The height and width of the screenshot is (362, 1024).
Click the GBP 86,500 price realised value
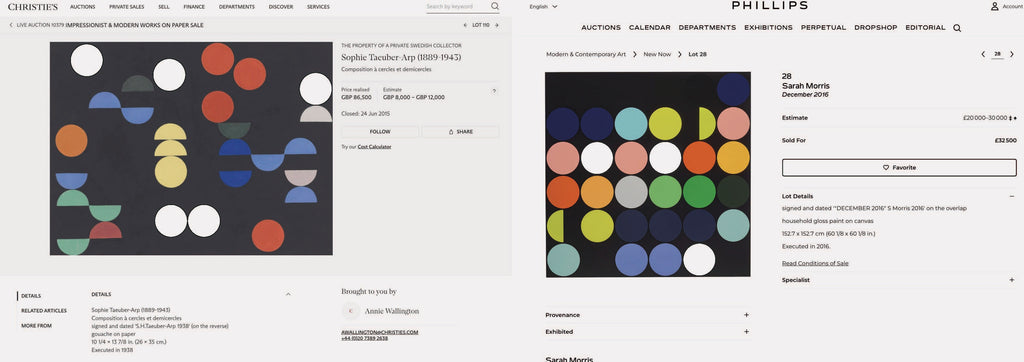pos(357,97)
